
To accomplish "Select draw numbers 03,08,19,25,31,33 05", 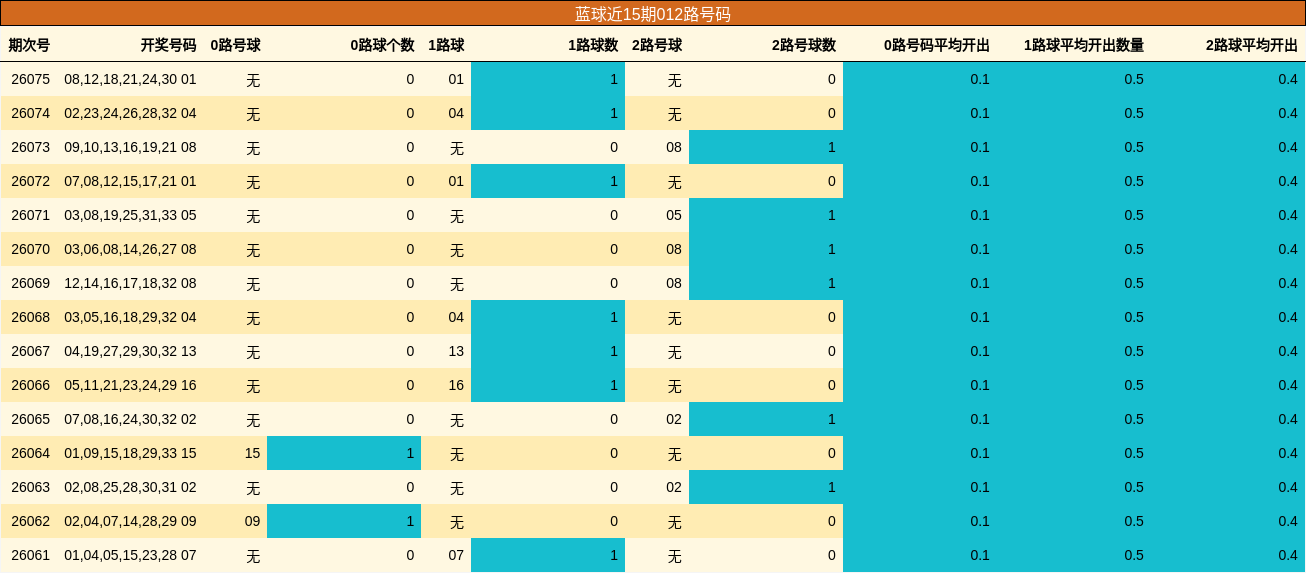I will pyautogui.click(x=130, y=215).
